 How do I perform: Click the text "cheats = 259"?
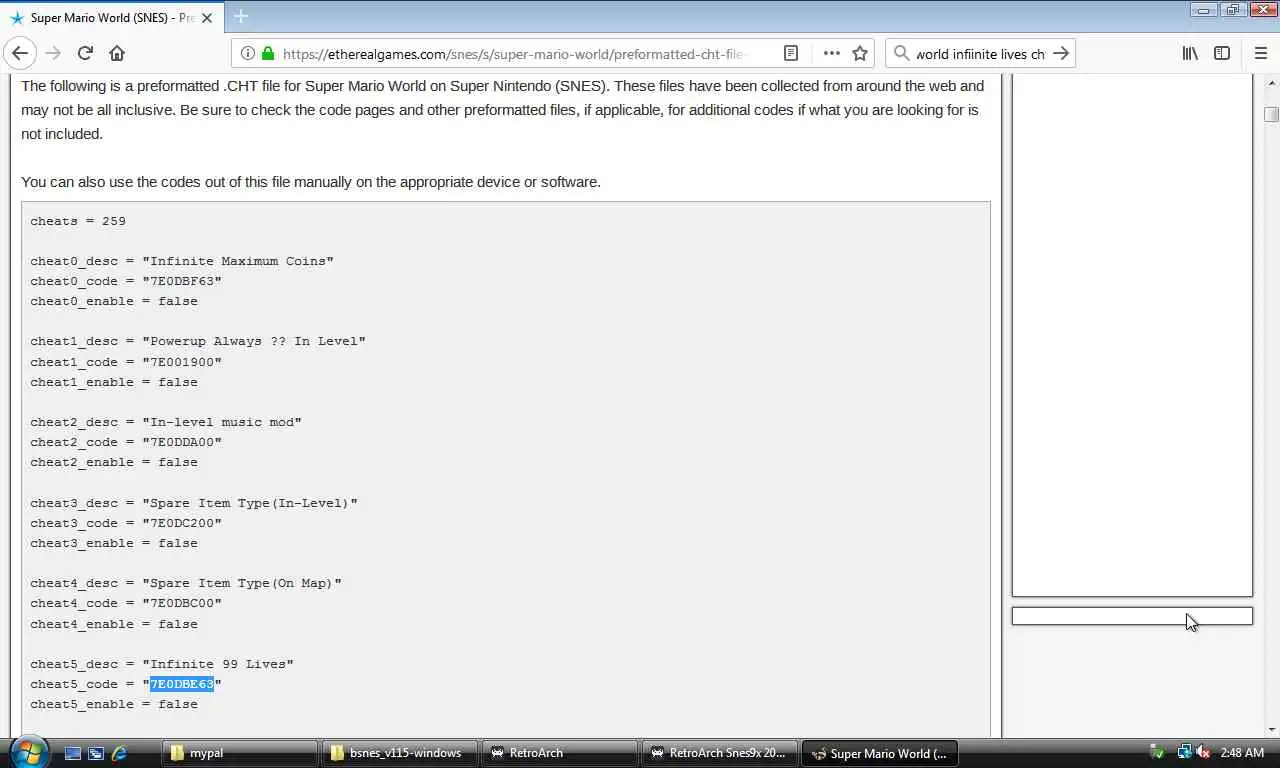pyautogui.click(x=78, y=221)
